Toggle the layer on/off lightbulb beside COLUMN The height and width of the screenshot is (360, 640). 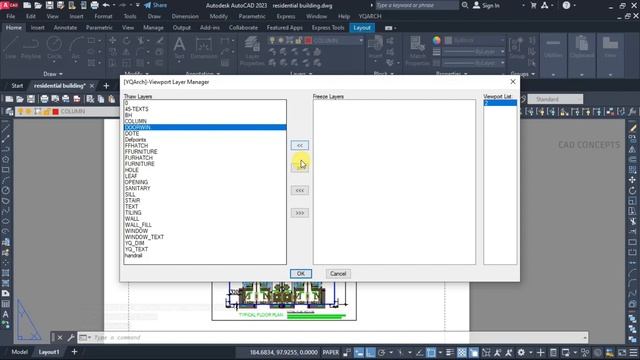(x=20, y=111)
